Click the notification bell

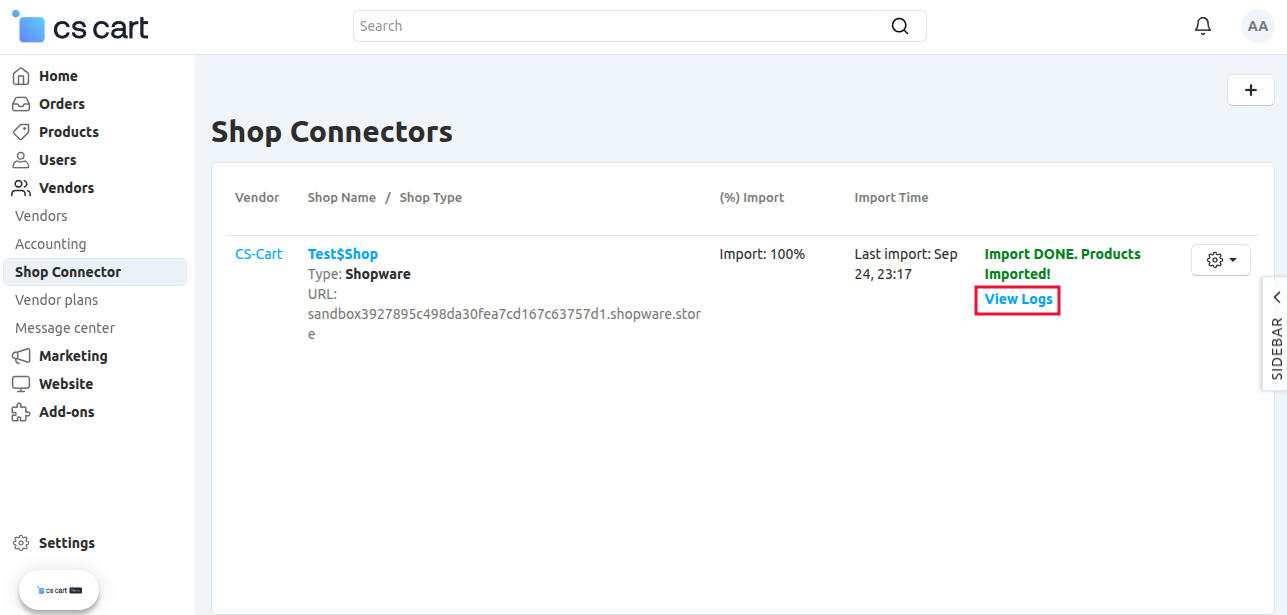tap(1202, 25)
